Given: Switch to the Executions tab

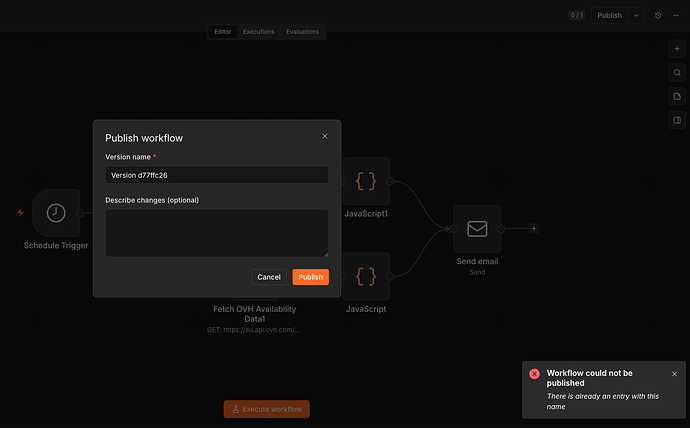Looking at the screenshot, I should point(258,32).
